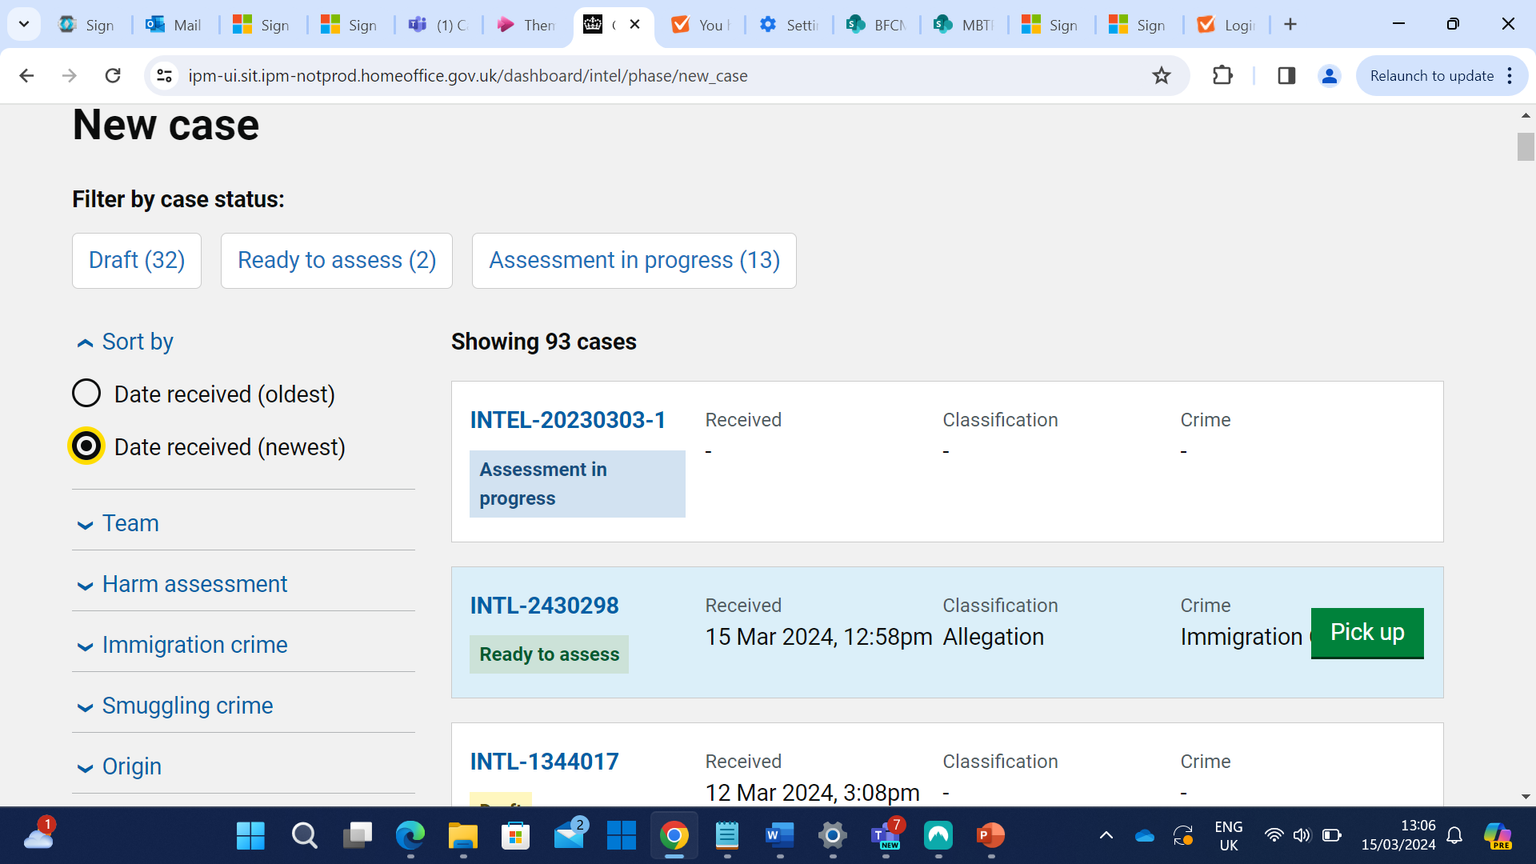This screenshot has width=1536, height=864.
Task: Open the ENG UK language indicator
Action: [x=1228, y=835]
